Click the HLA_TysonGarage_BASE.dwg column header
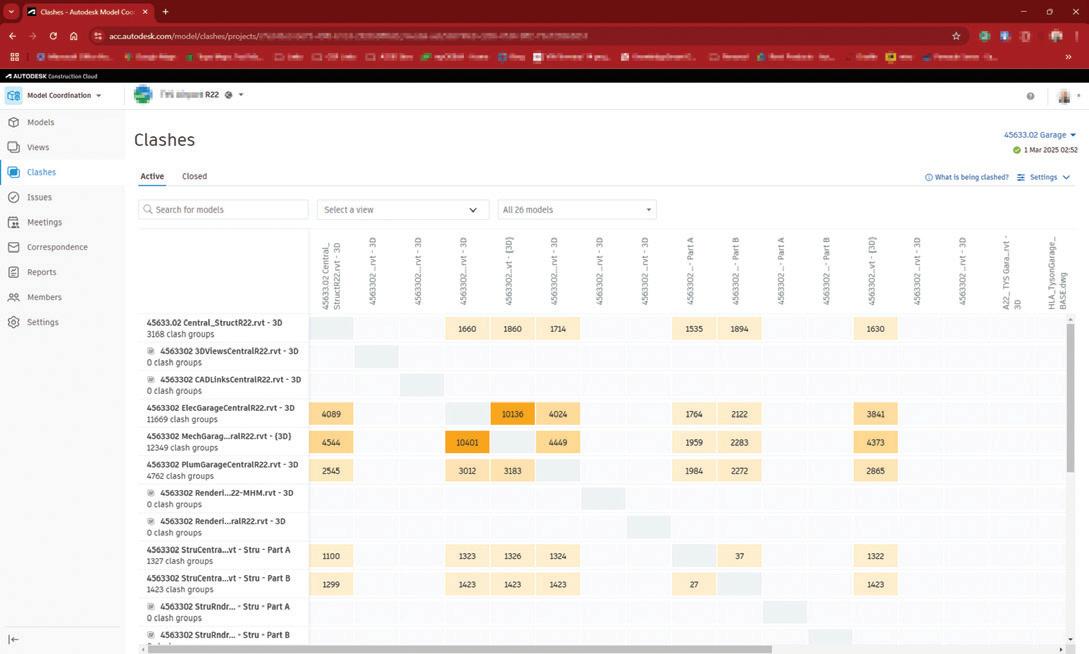Image resolution: width=1089 pixels, height=654 pixels. (x=1057, y=272)
